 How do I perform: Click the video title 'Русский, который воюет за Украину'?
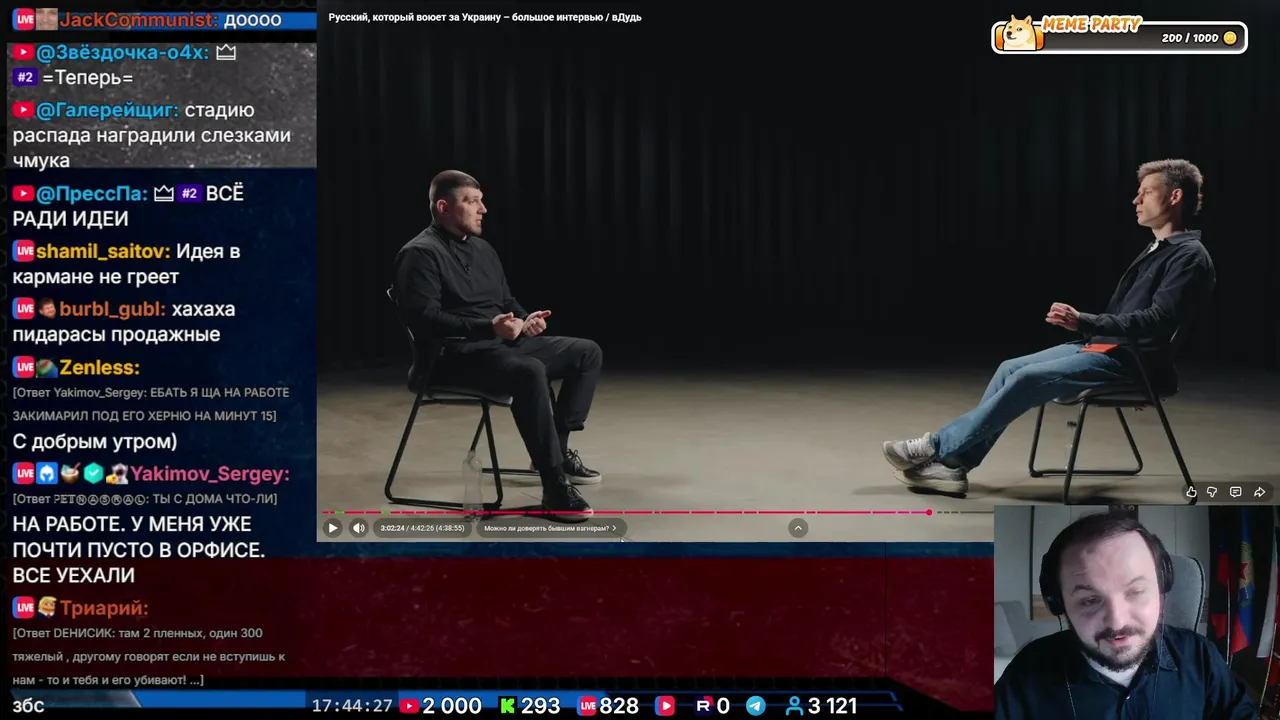pos(485,17)
